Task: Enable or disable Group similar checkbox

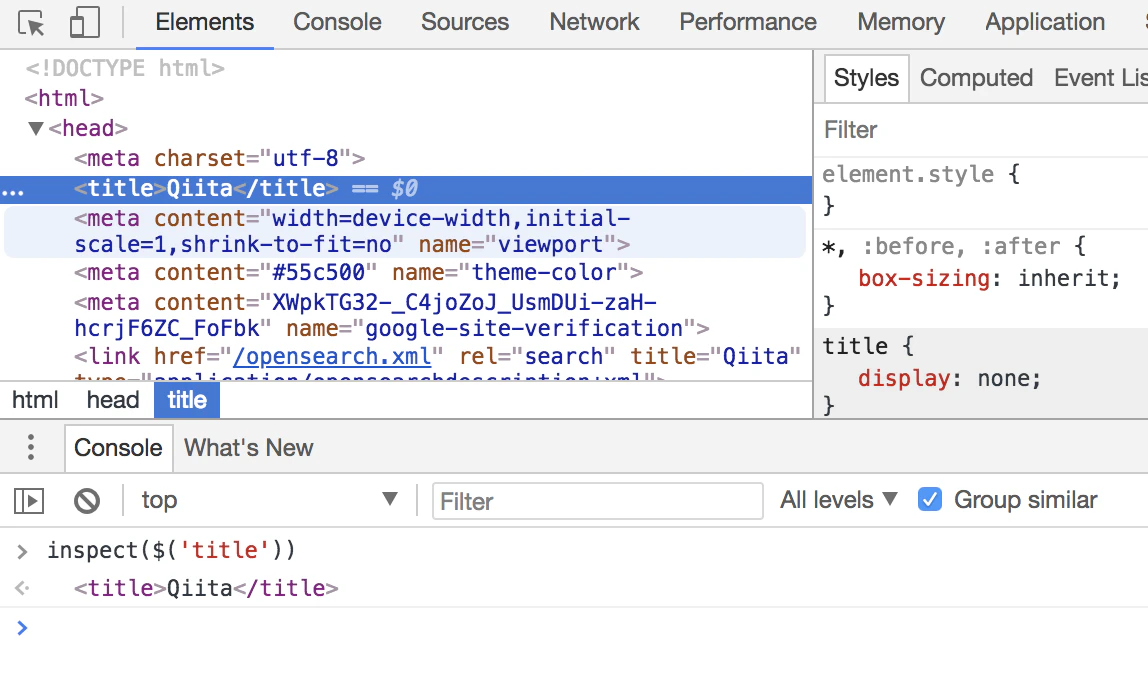Action: tap(930, 500)
